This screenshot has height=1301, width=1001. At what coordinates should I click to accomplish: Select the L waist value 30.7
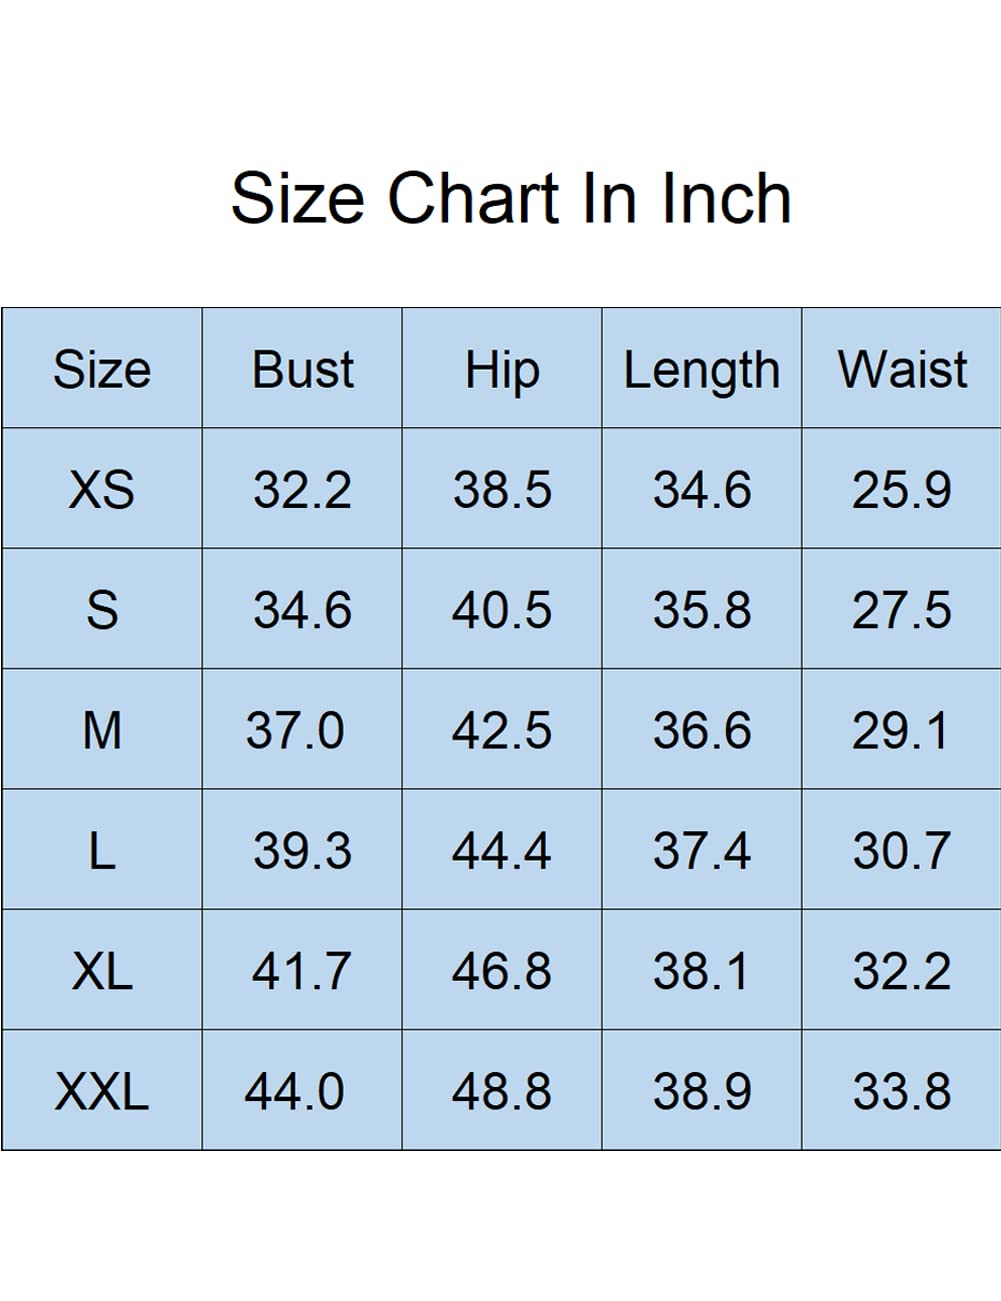(902, 851)
